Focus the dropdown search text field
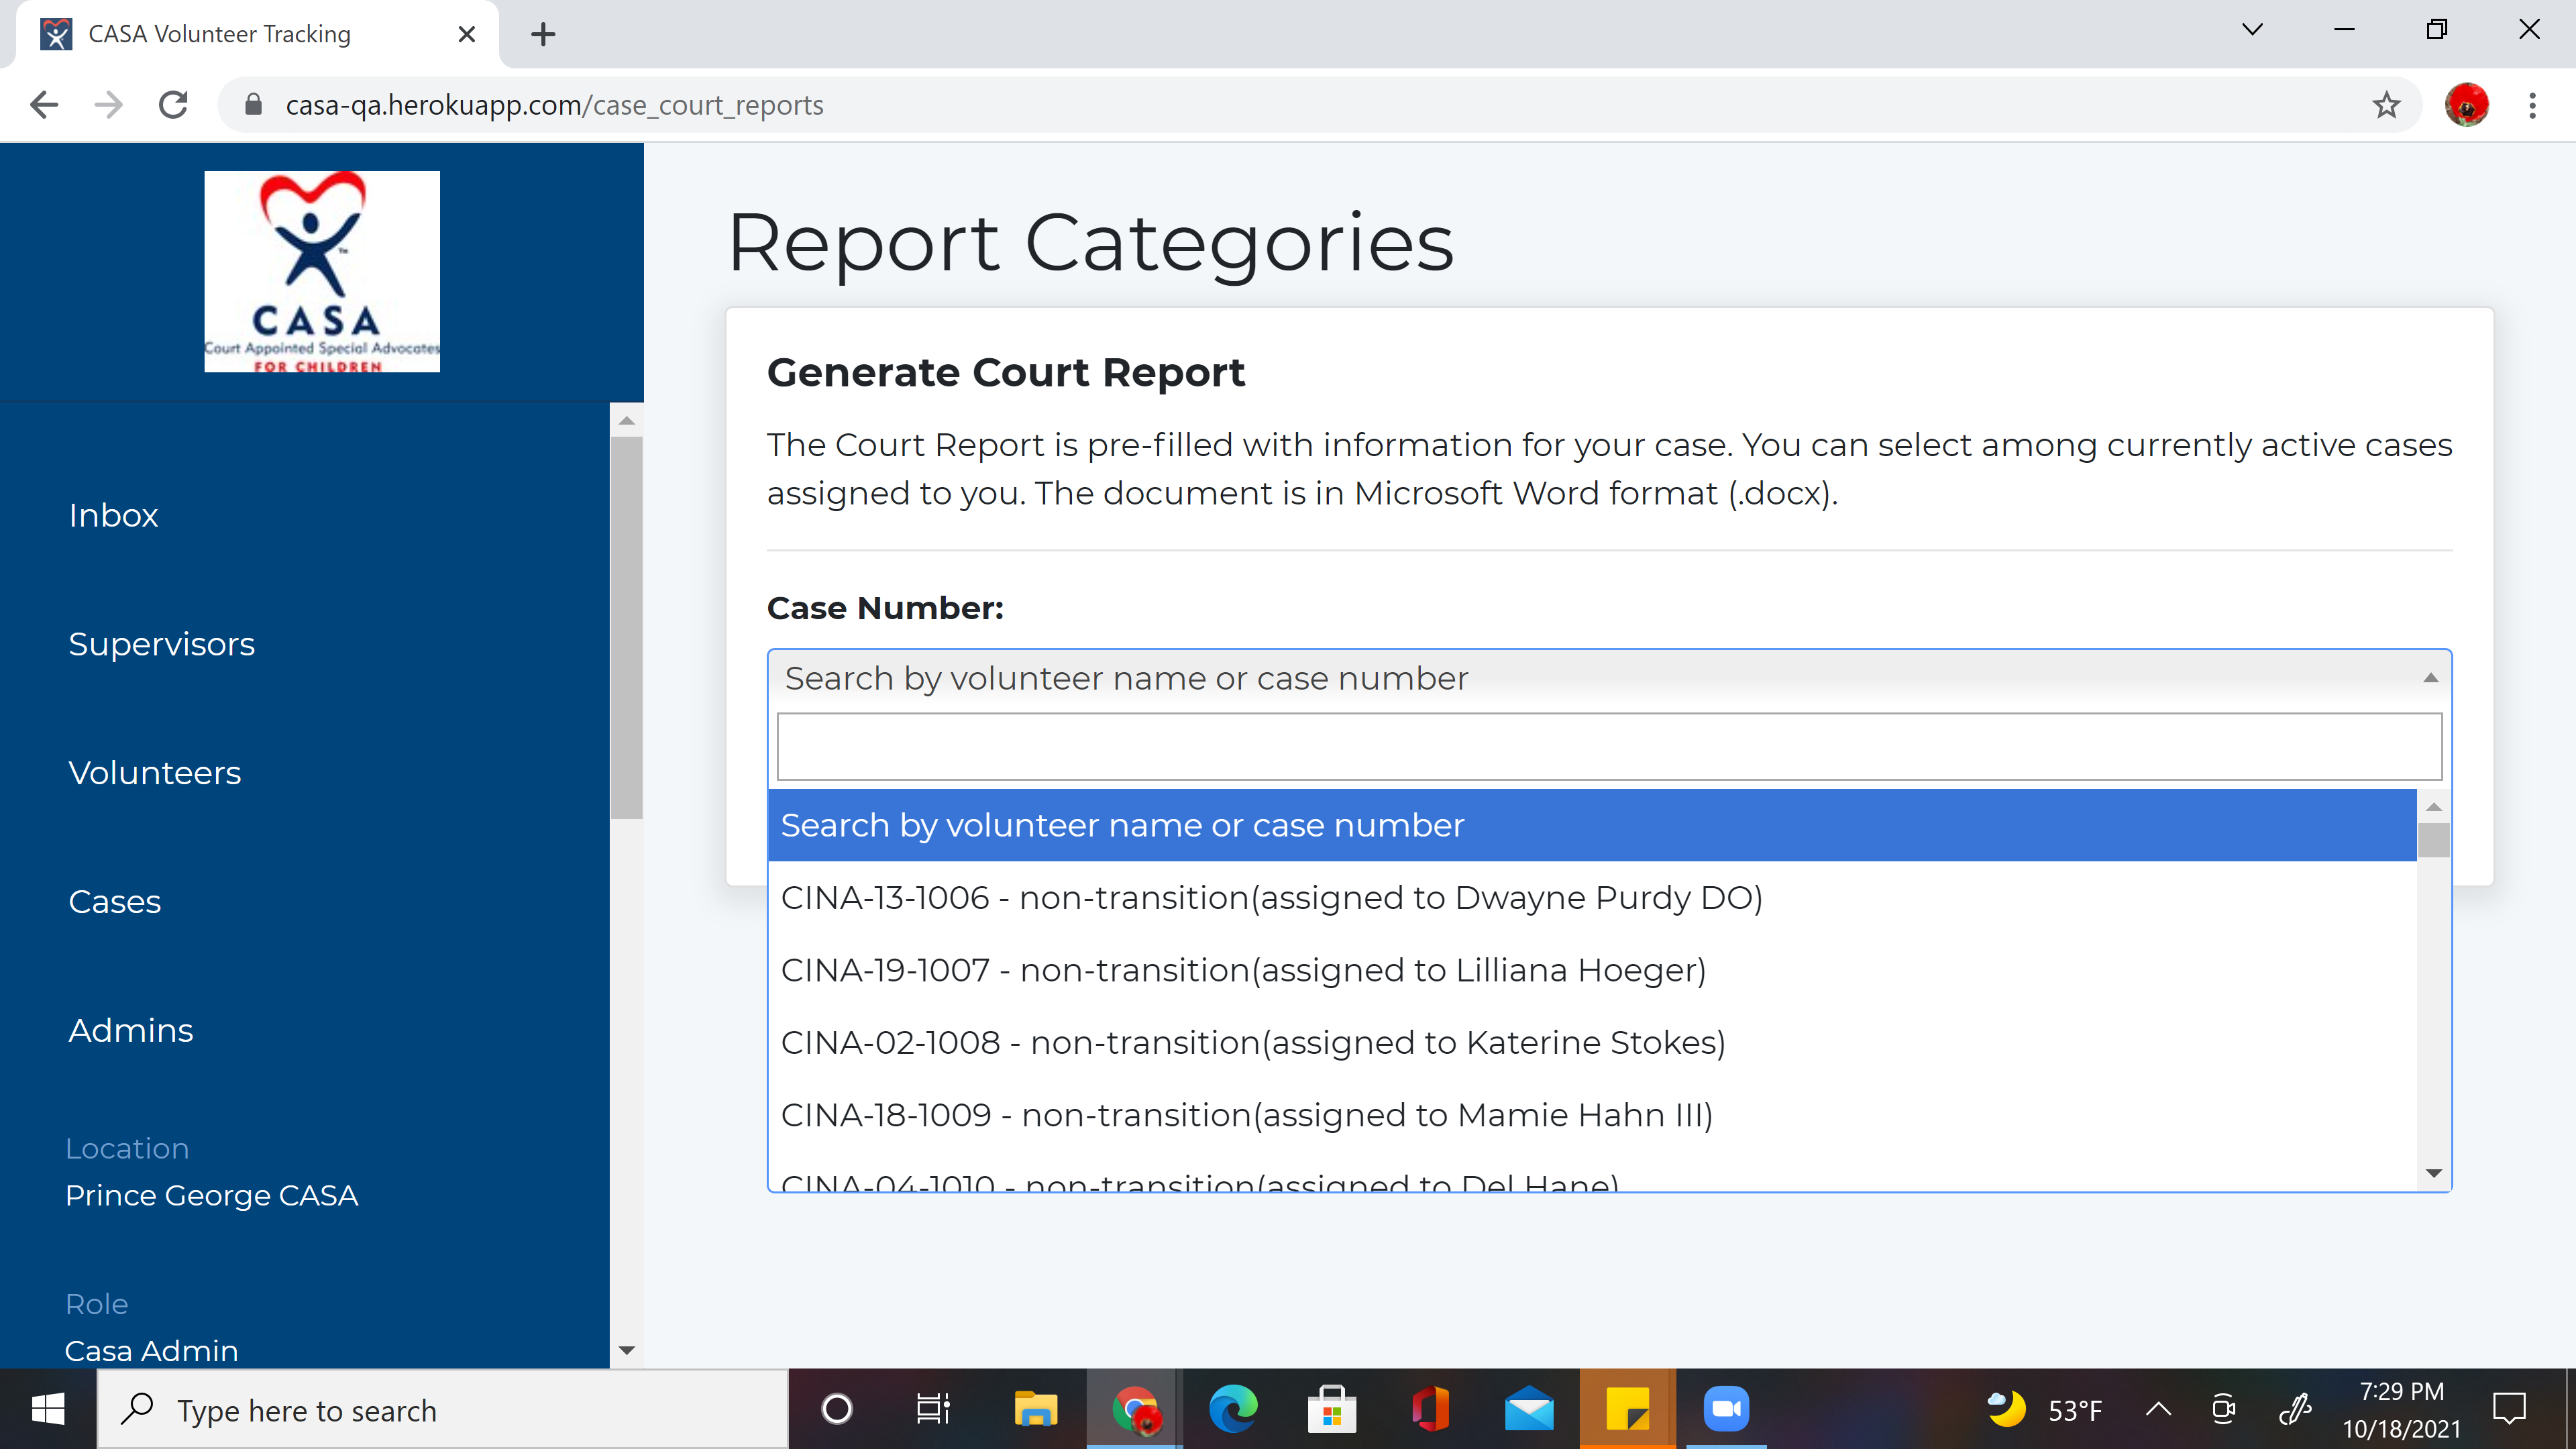The width and height of the screenshot is (2576, 1449). pos(1608,747)
